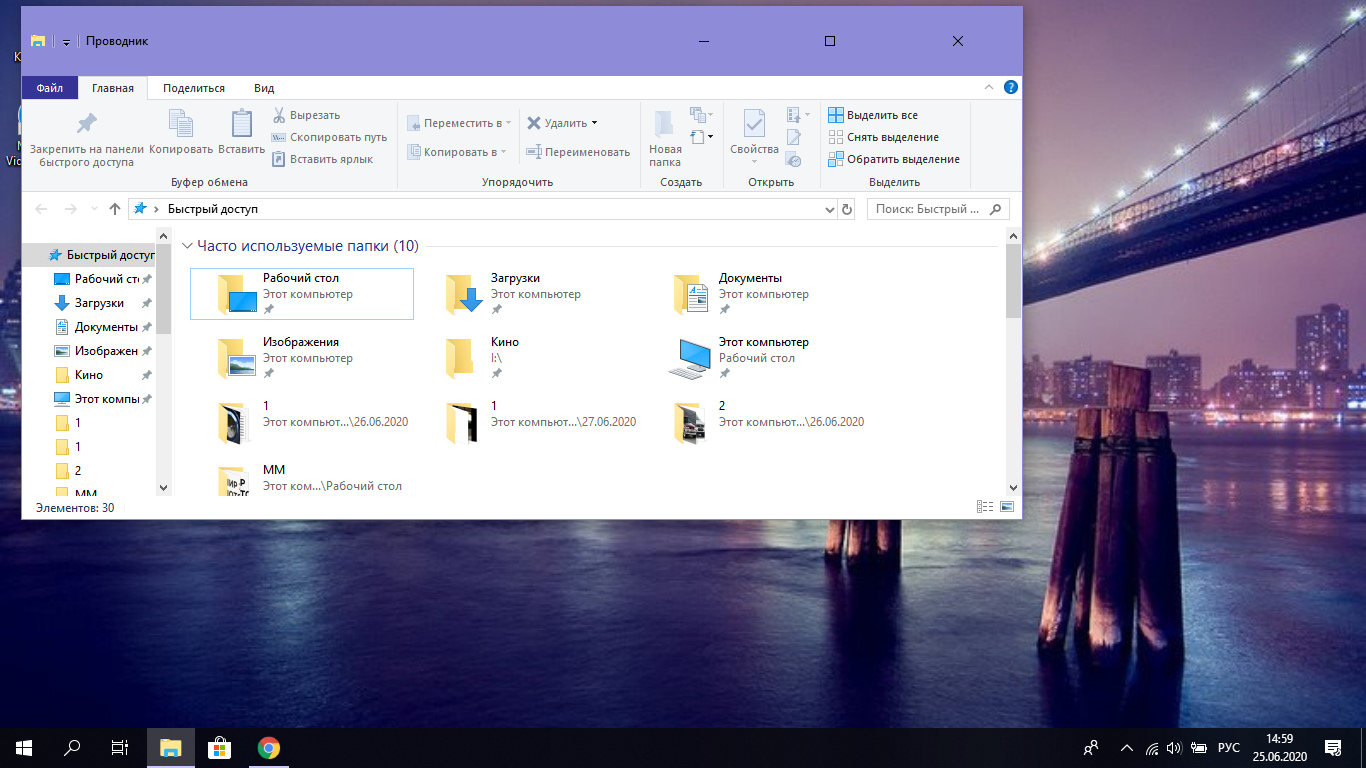Click the large Копировать button in the ribbon

[x=181, y=132]
